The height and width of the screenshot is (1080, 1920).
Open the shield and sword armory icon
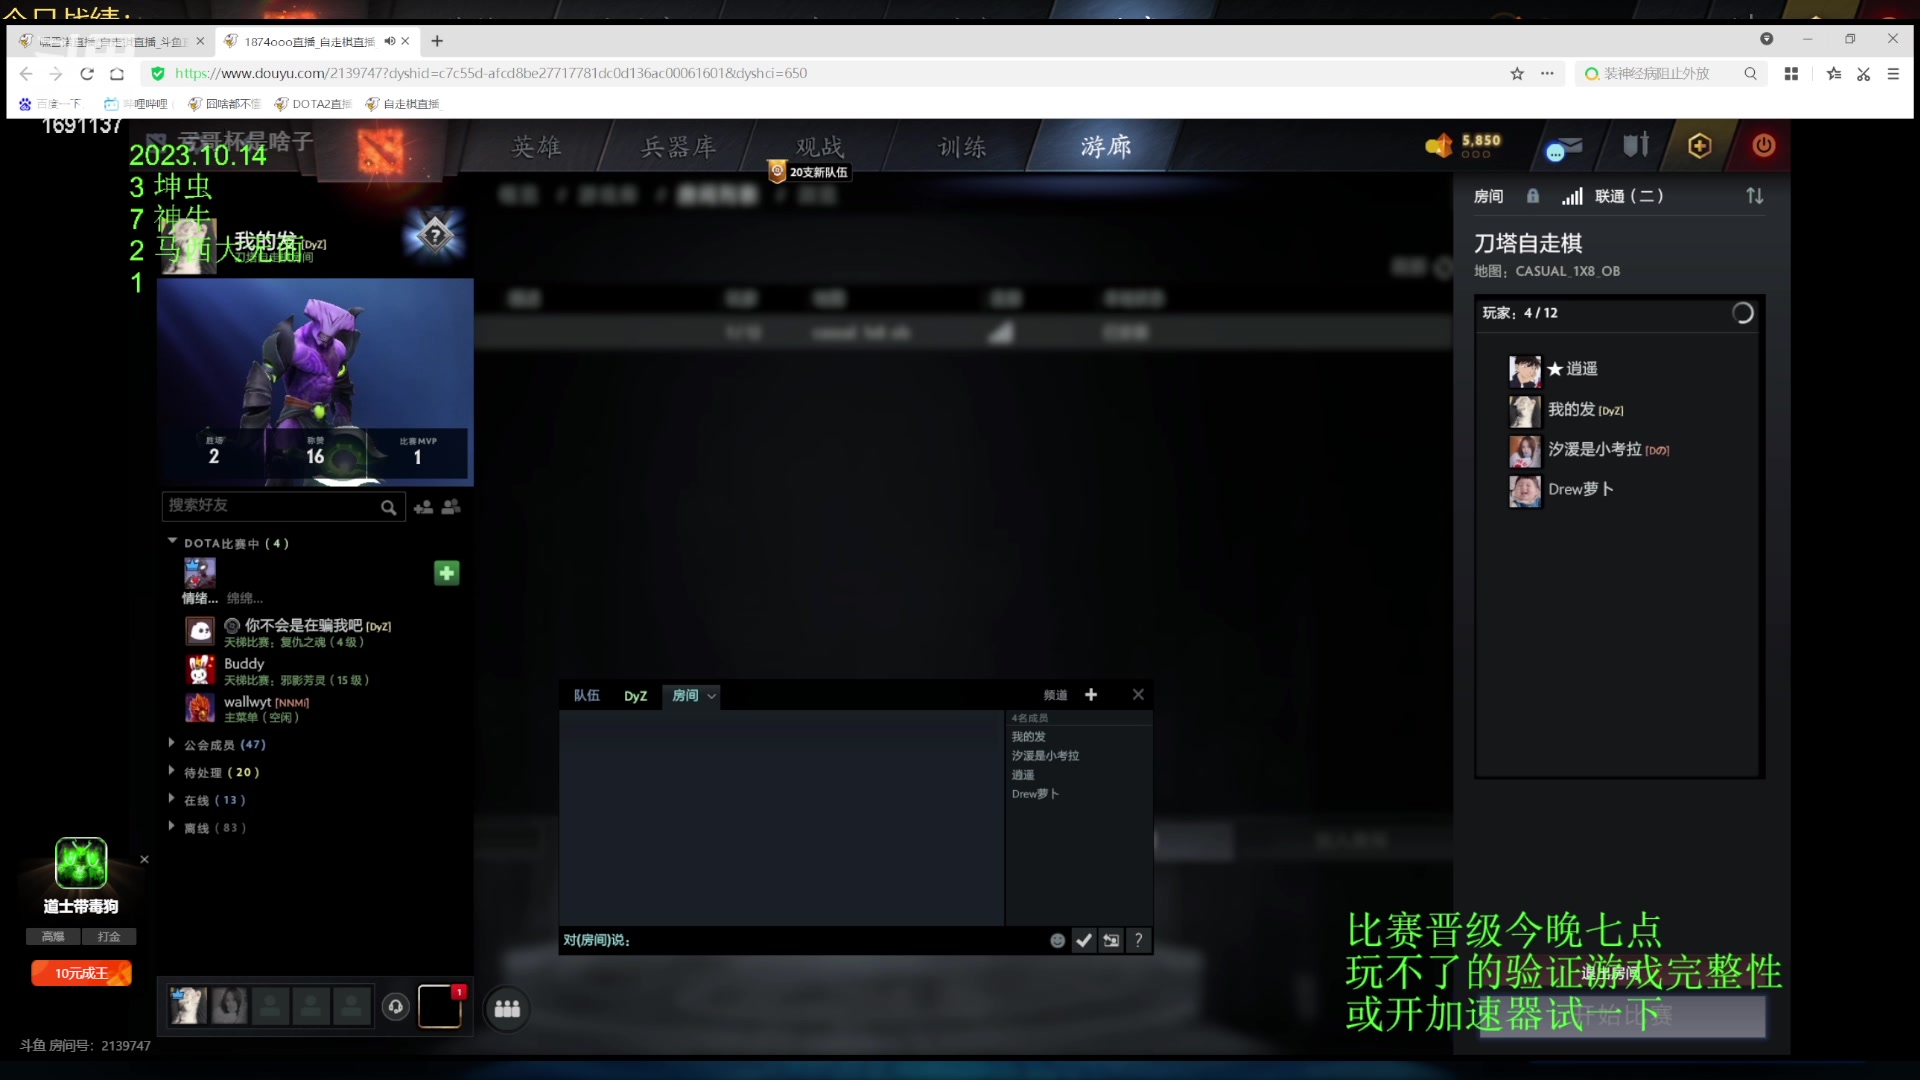[x=1636, y=146]
